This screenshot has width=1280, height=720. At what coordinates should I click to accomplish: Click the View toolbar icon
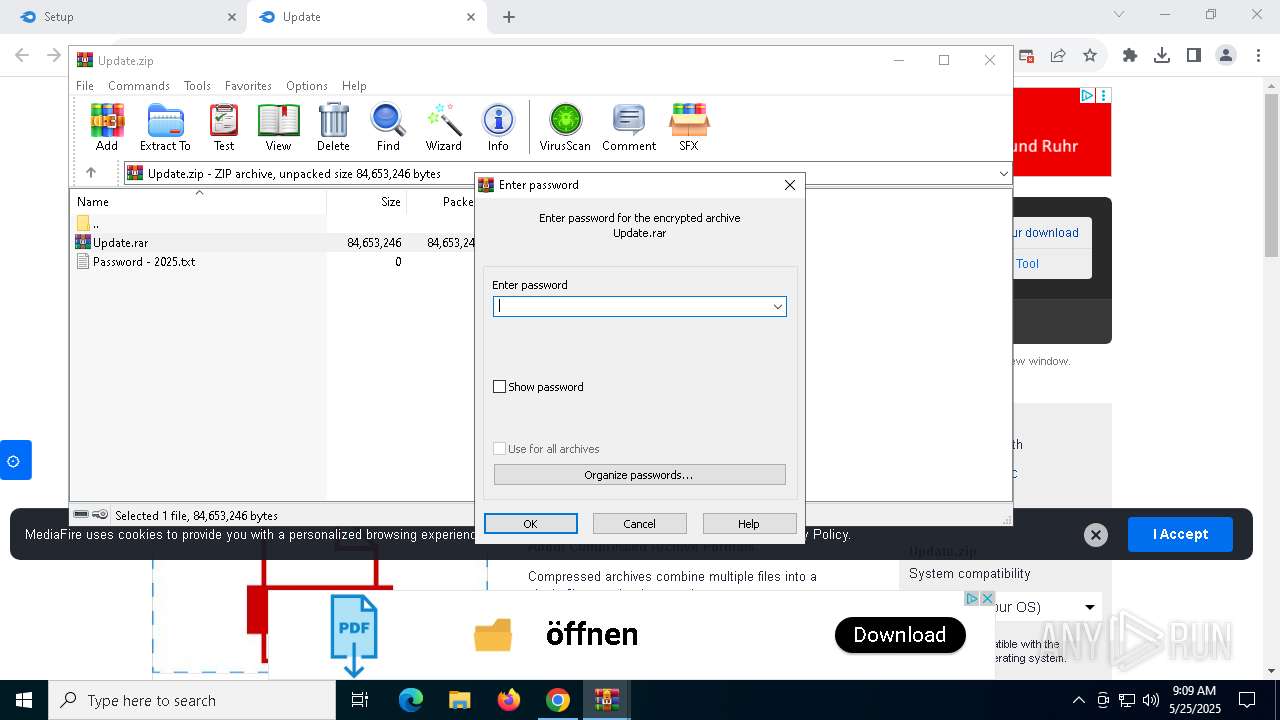(278, 127)
